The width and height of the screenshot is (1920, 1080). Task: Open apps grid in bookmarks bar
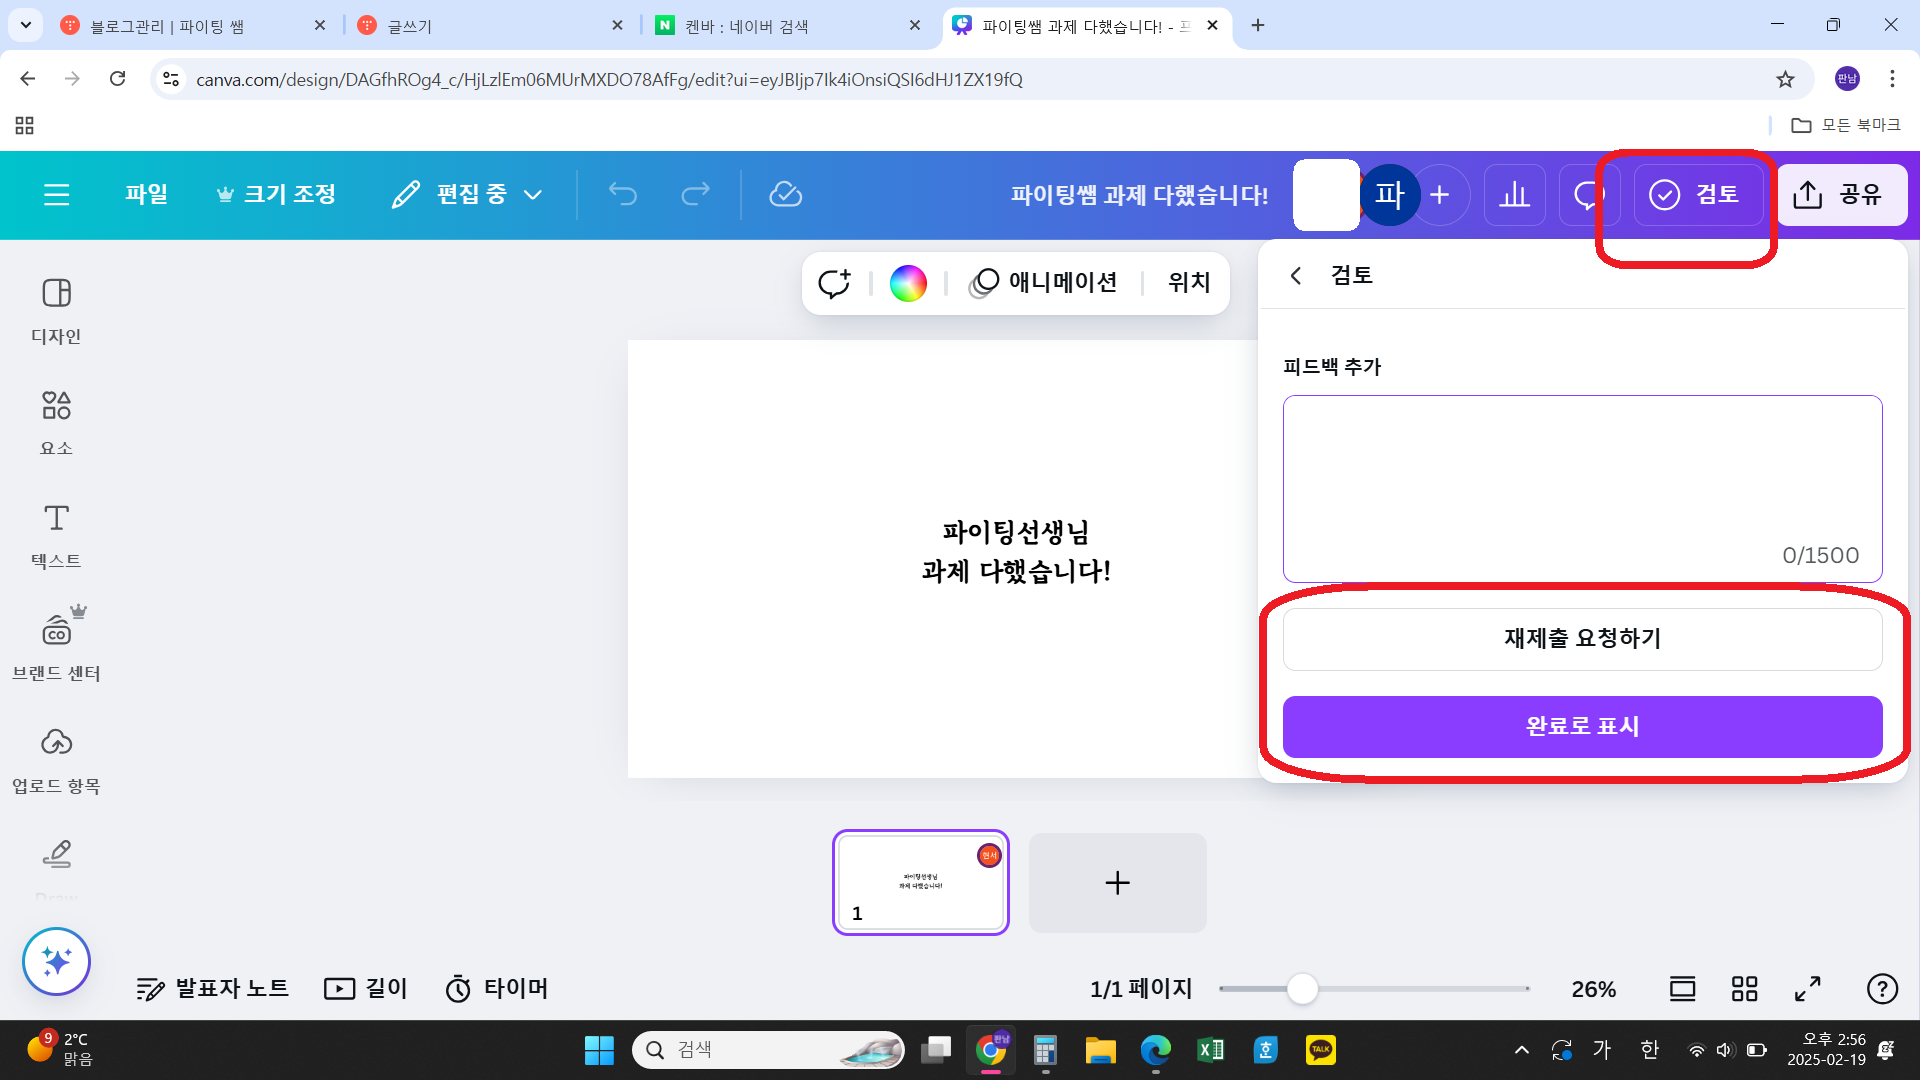pos(25,125)
